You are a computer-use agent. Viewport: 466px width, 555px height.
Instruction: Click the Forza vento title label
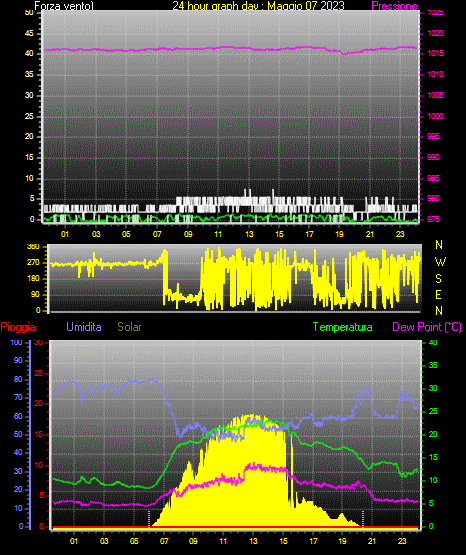(64, 6)
